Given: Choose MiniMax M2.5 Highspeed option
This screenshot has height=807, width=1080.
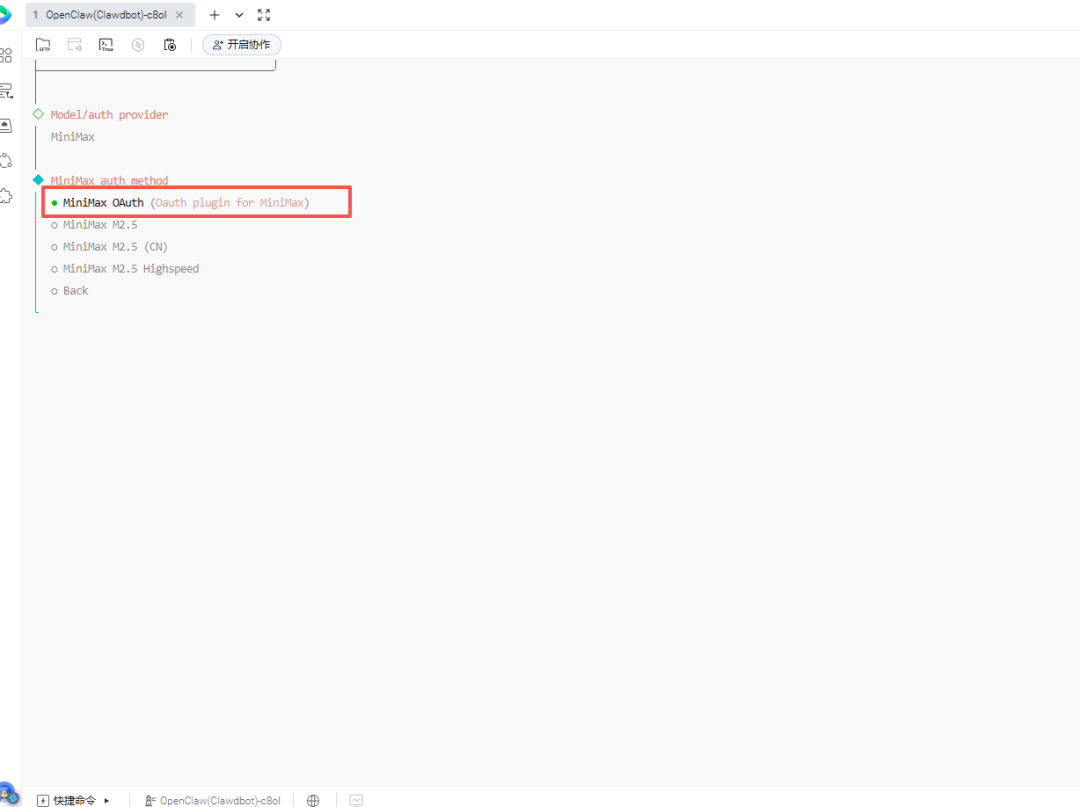Looking at the screenshot, I should (125, 269).
